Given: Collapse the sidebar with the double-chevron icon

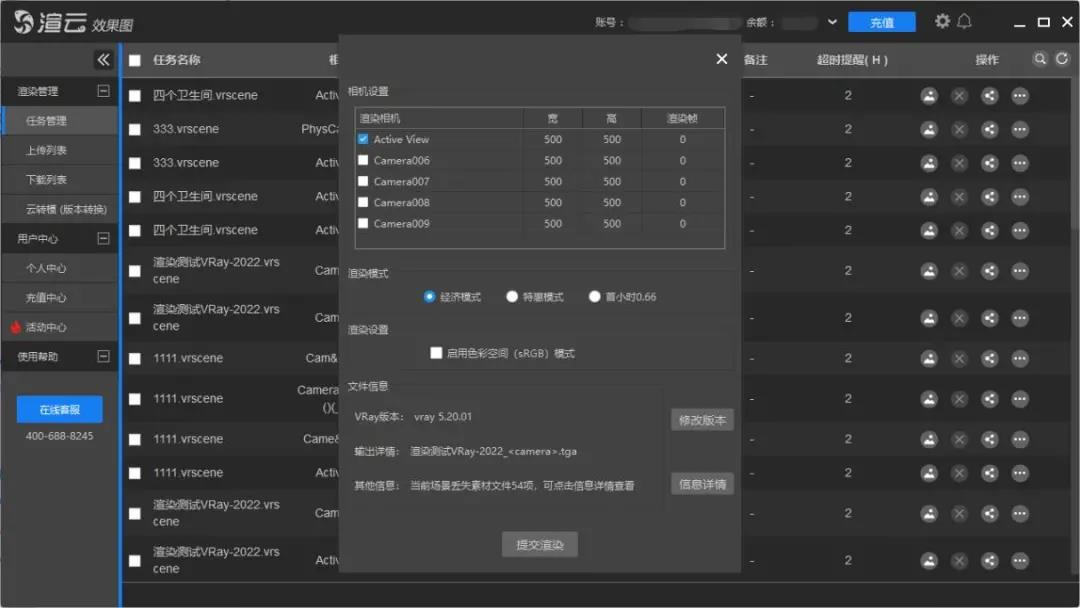Looking at the screenshot, I should (103, 60).
